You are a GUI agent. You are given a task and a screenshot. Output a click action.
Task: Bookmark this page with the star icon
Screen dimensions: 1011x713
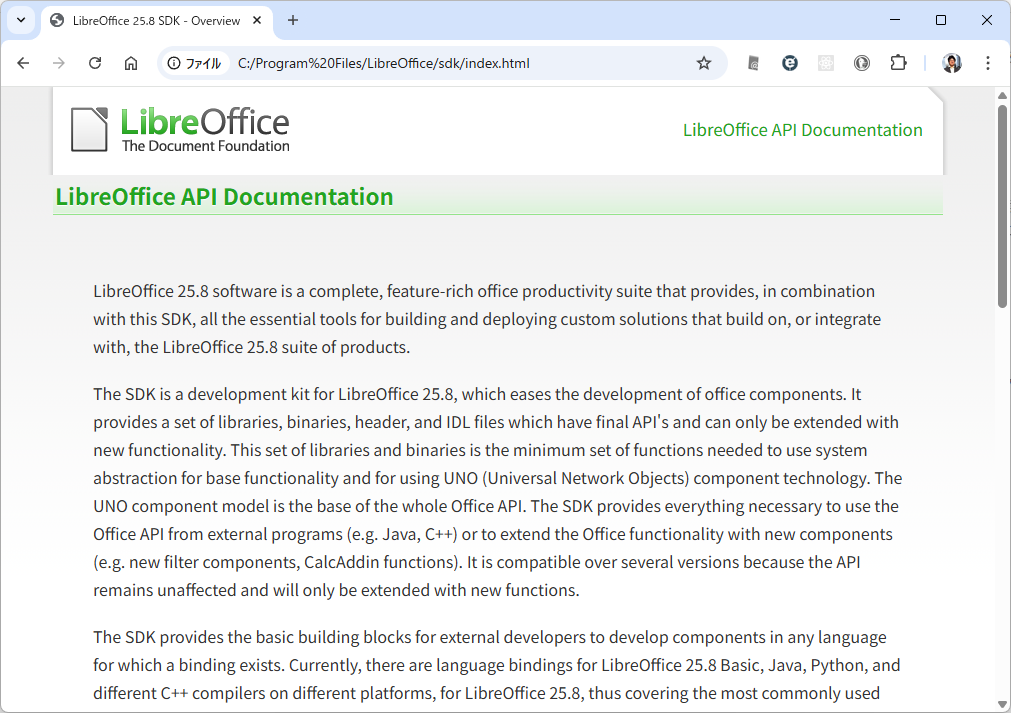704,63
